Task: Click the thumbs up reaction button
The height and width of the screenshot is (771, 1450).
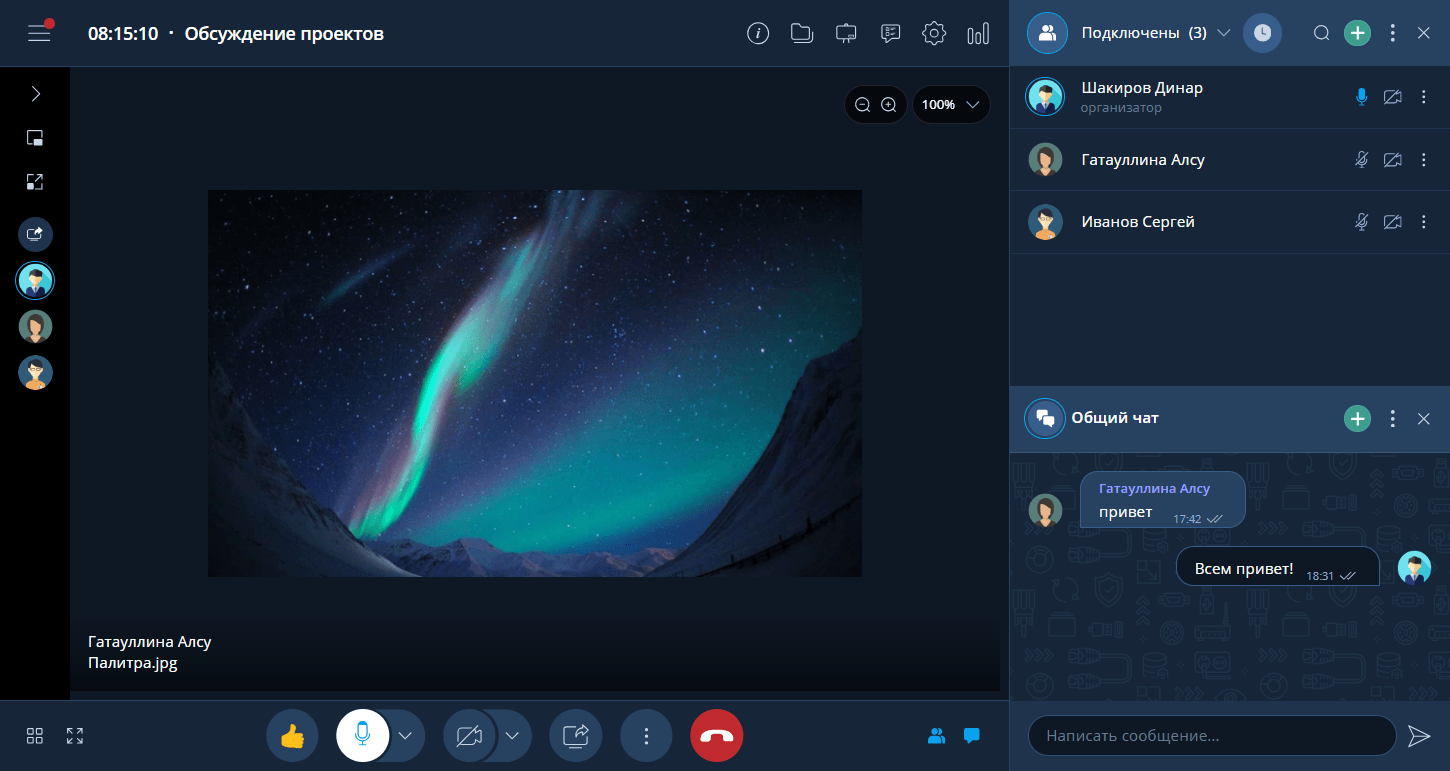Action: pos(292,736)
